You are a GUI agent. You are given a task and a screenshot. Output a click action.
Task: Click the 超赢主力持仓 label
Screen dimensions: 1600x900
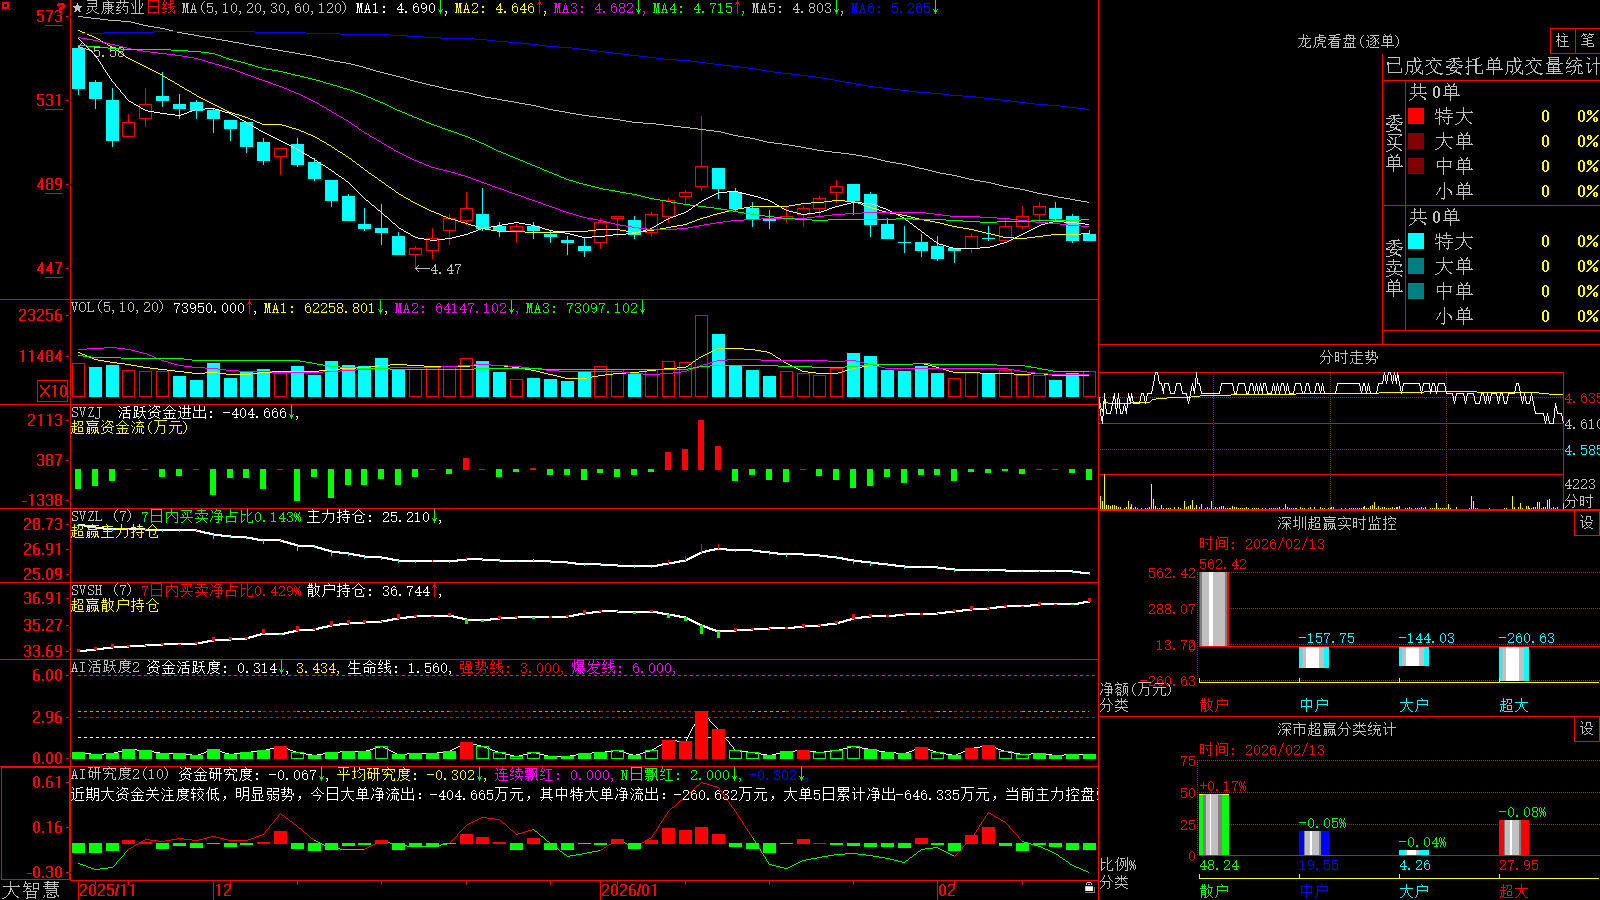115,532
